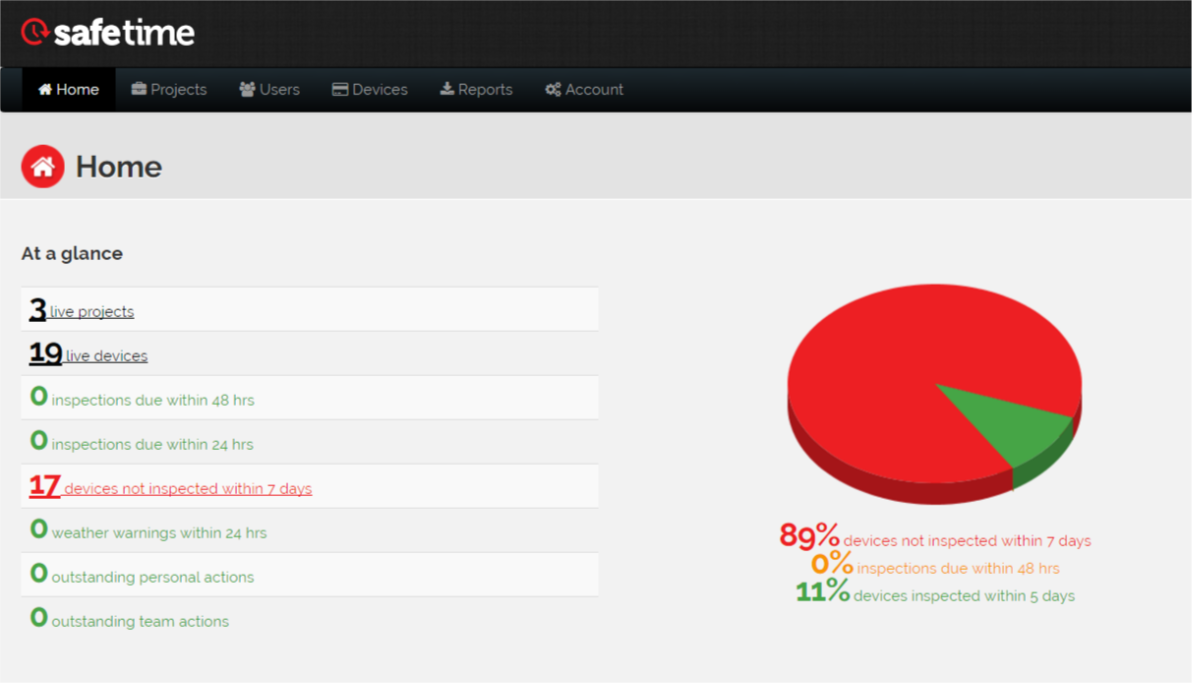This screenshot has width=1192, height=683.
Task: Click the 'Home' page title text
Action: pos(119,167)
